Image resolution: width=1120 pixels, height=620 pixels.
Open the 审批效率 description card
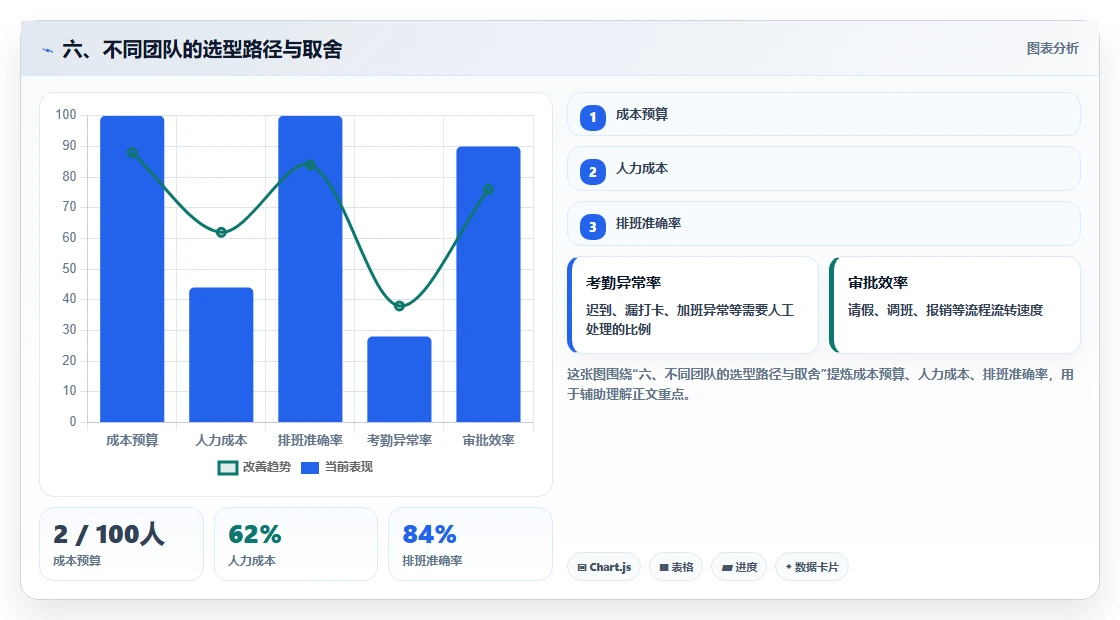(x=955, y=305)
